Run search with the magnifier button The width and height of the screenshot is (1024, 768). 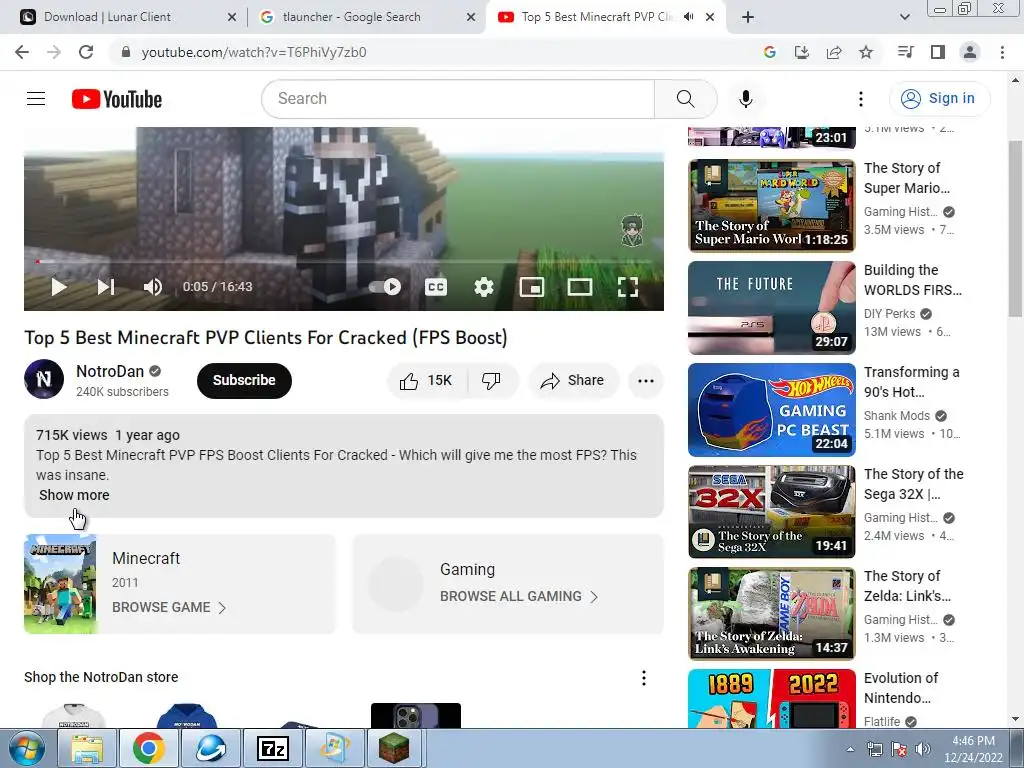point(686,99)
